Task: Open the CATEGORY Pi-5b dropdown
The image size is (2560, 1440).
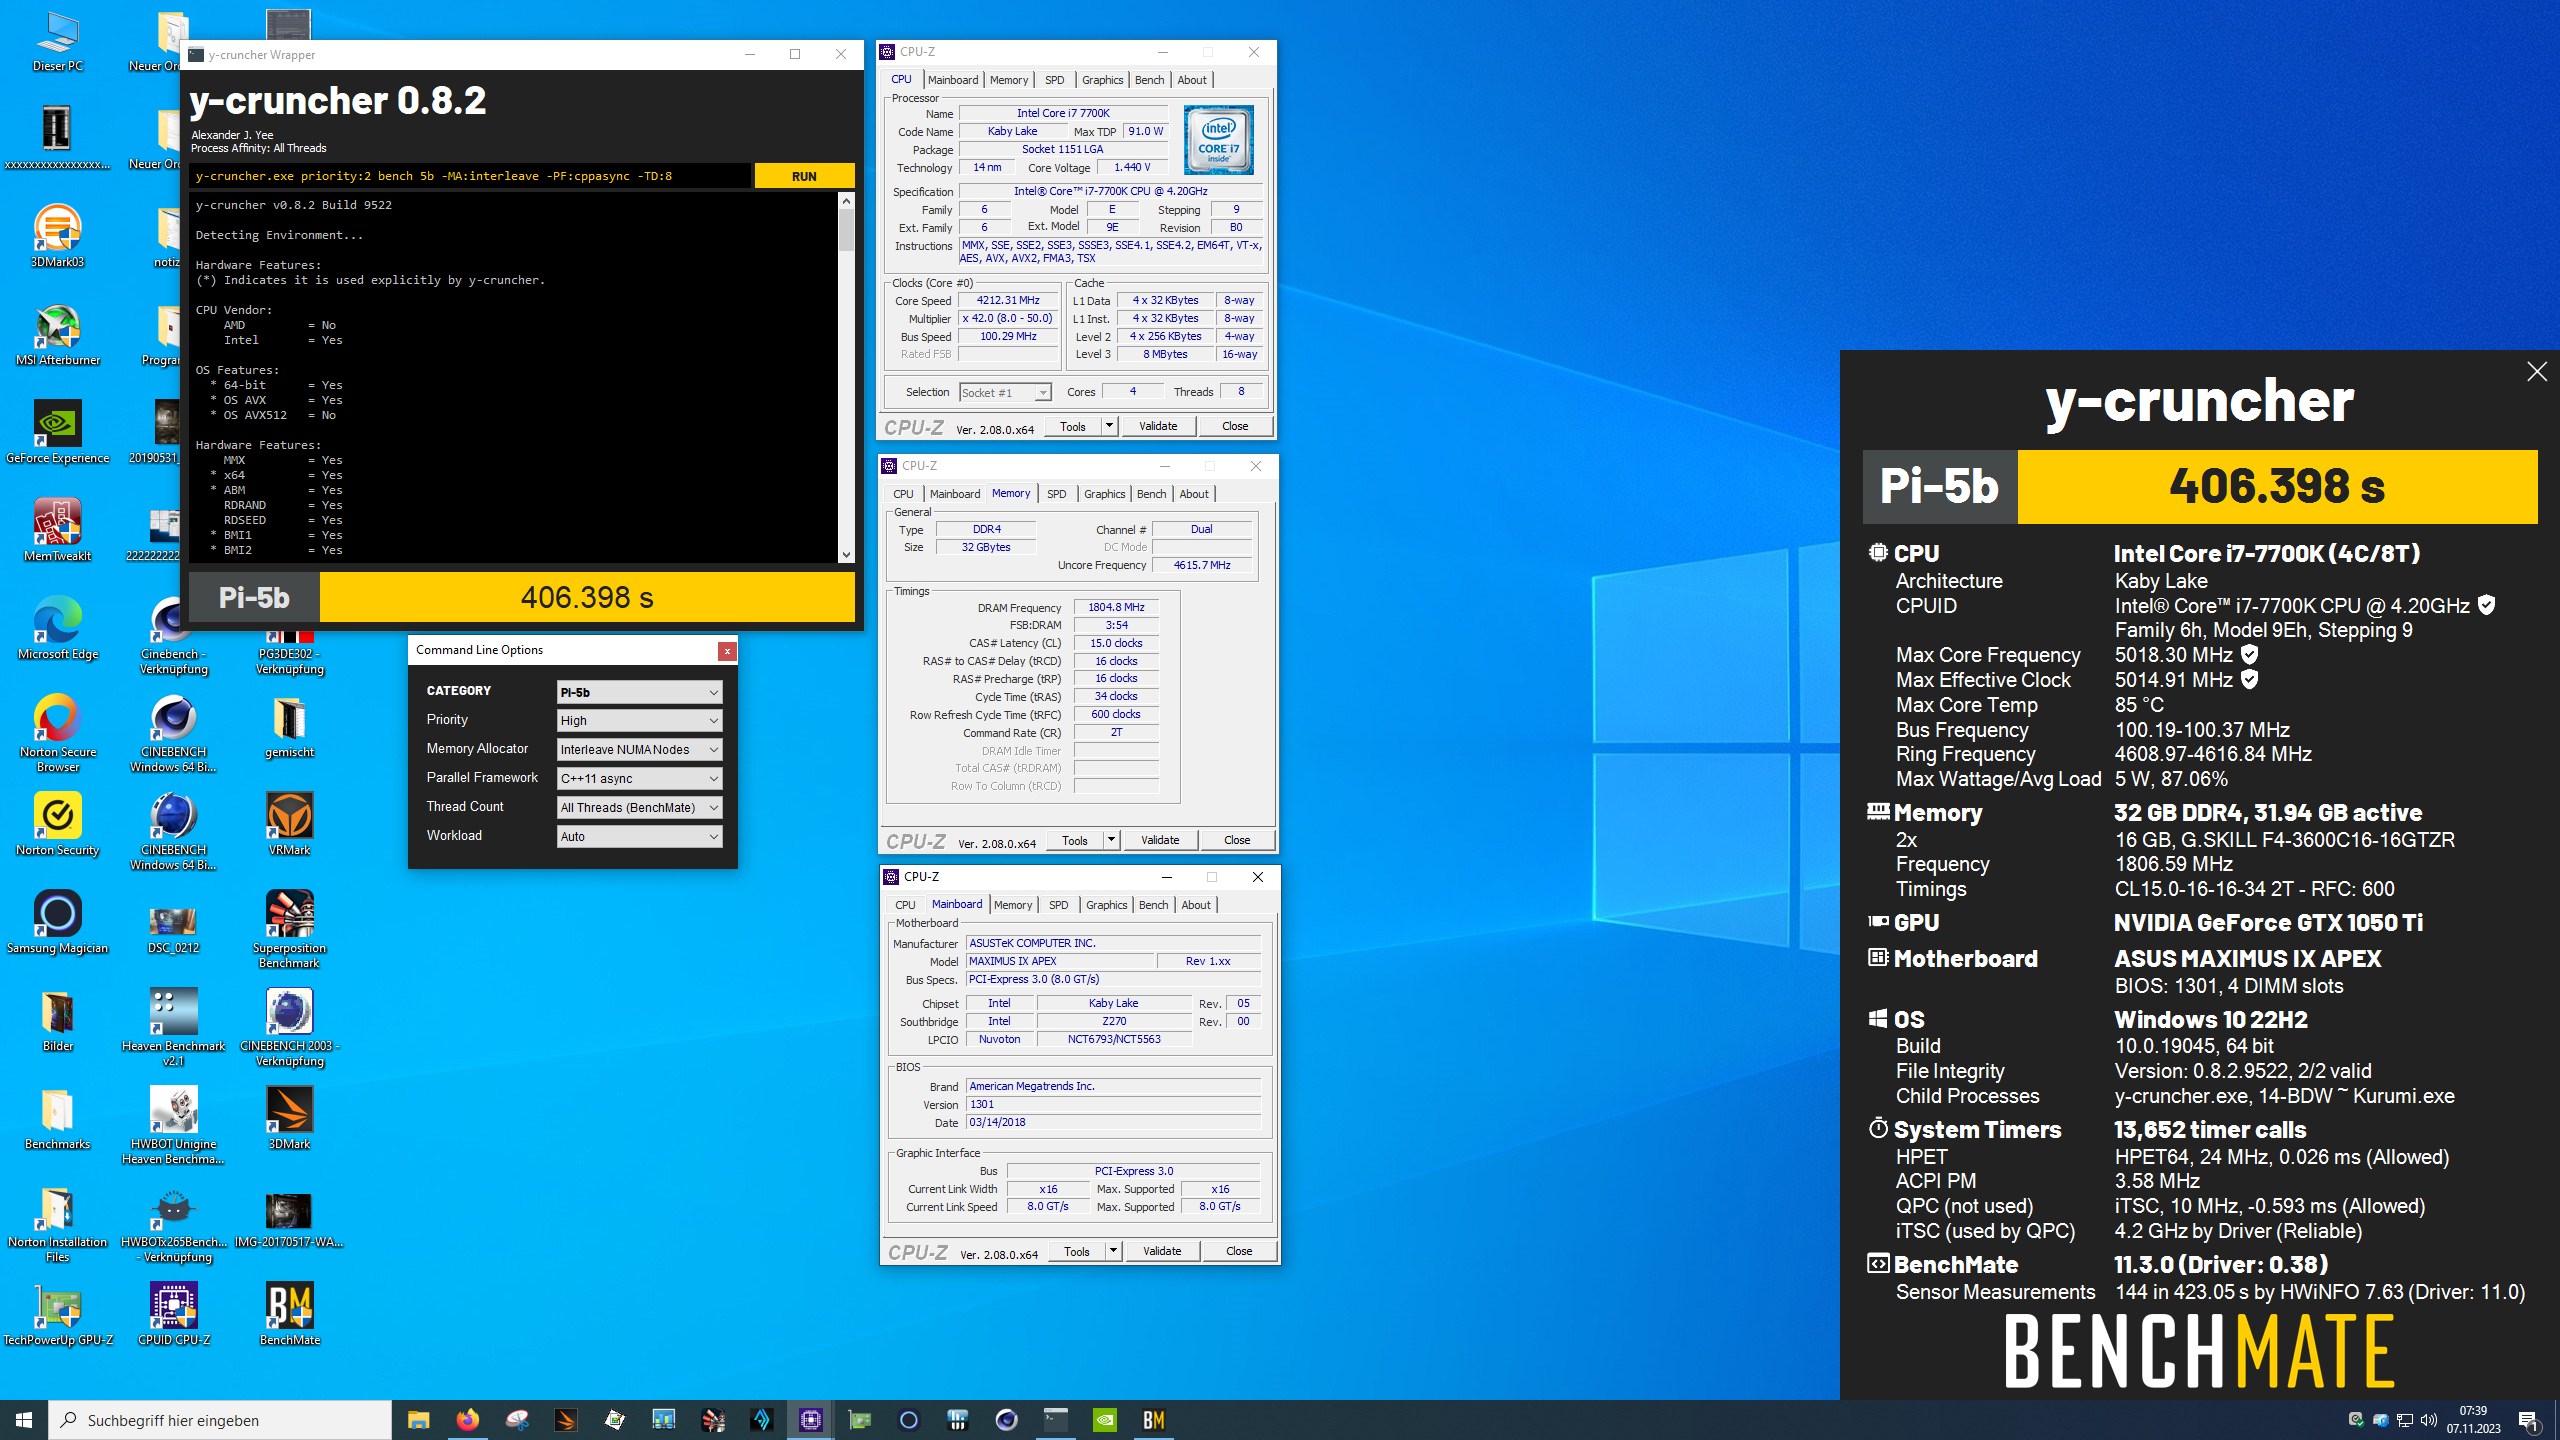Action: pos(639,692)
